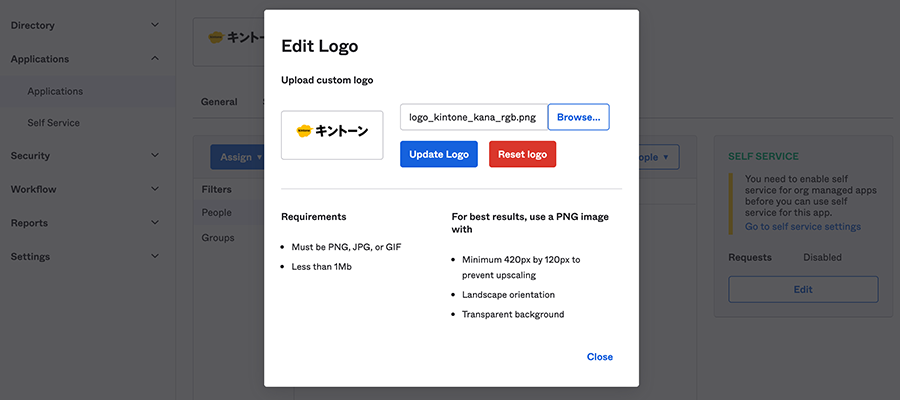Image resolution: width=900 pixels, height=400 pixels.
Task: Click the Edit button under Requests
Action: (802, 289)
